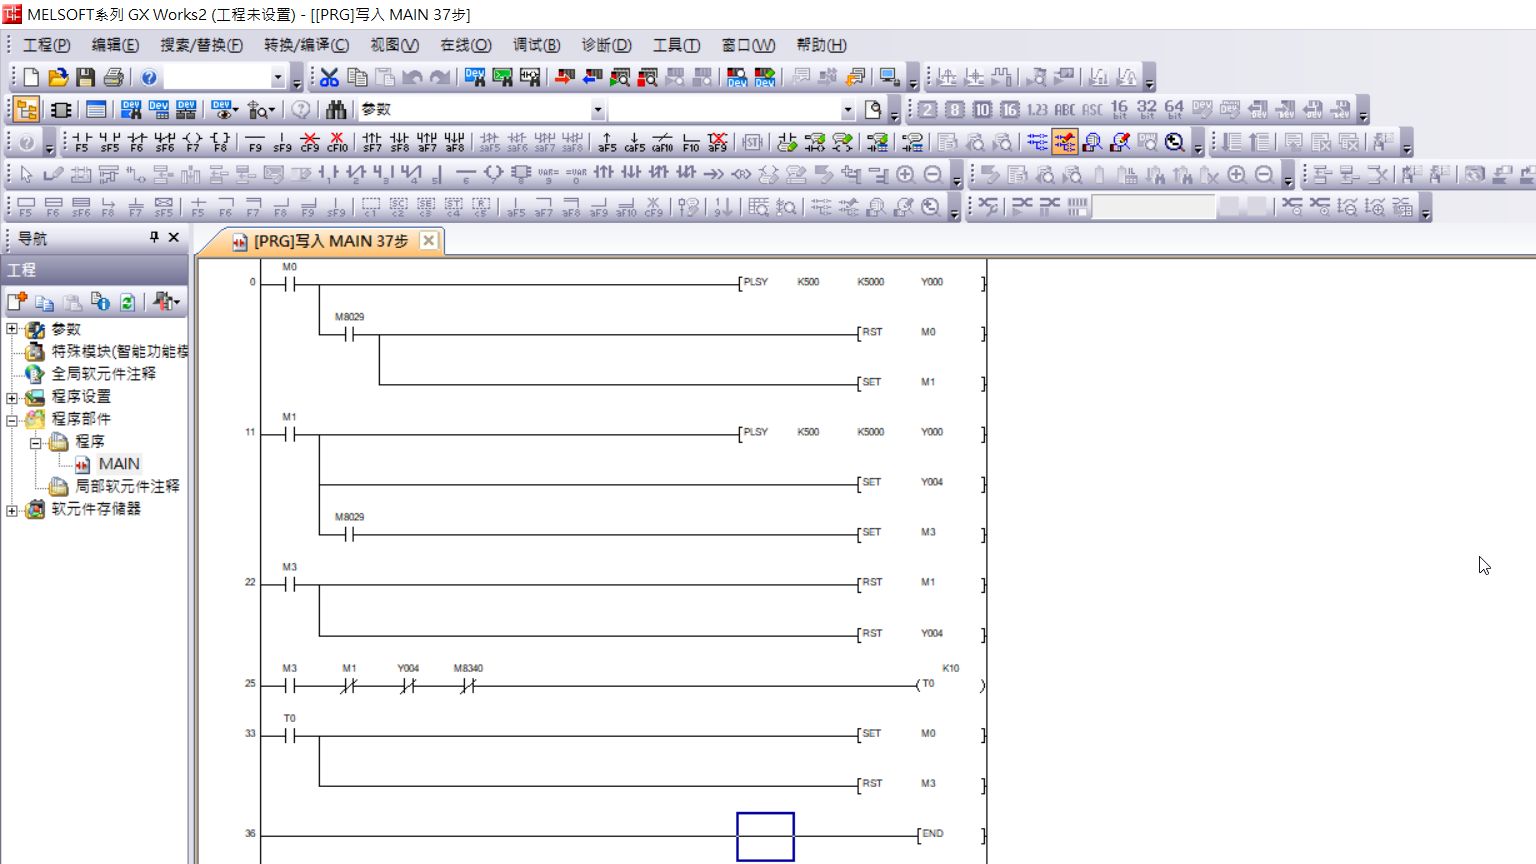Insert an application instruction with F8 icon
The image size is (1536, 864).
[221, 142]
